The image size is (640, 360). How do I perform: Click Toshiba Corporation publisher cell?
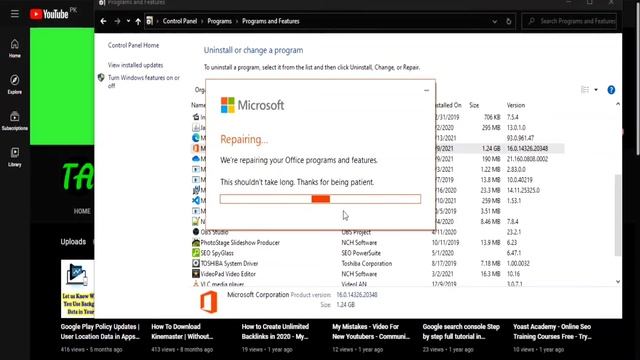[367, 264]
